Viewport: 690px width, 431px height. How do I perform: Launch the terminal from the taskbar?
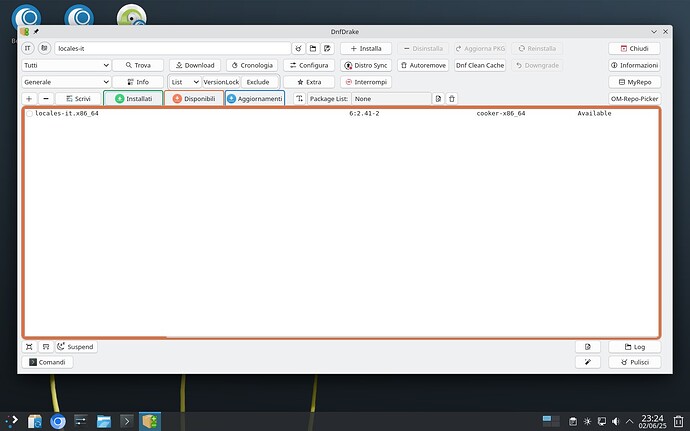127,421
